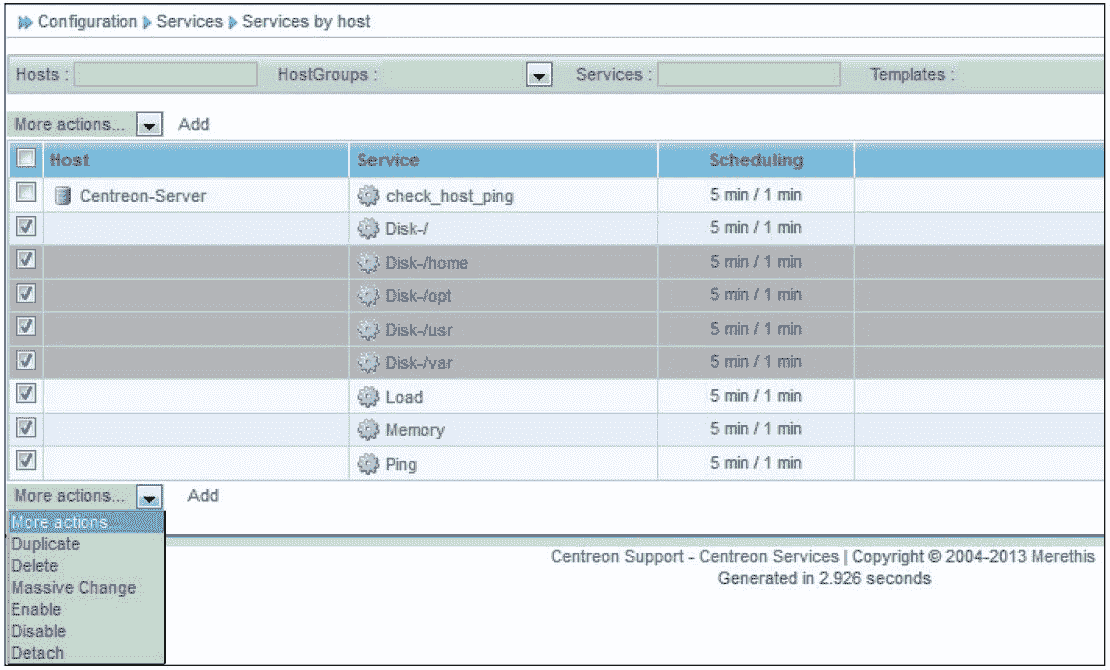Click the gear icon next to Disk-/home
Screen dimensions: 1110x670
tap(368, 263)
